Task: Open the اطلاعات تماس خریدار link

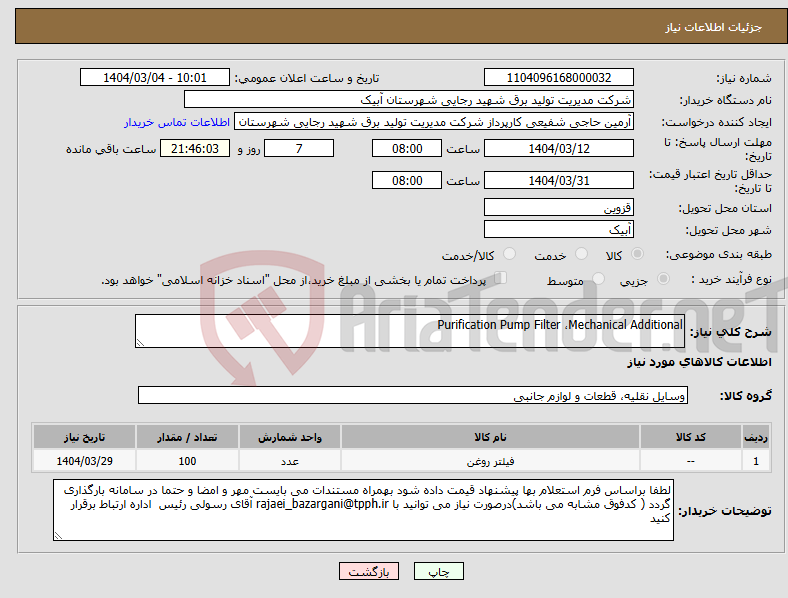Action: point(177,122)
